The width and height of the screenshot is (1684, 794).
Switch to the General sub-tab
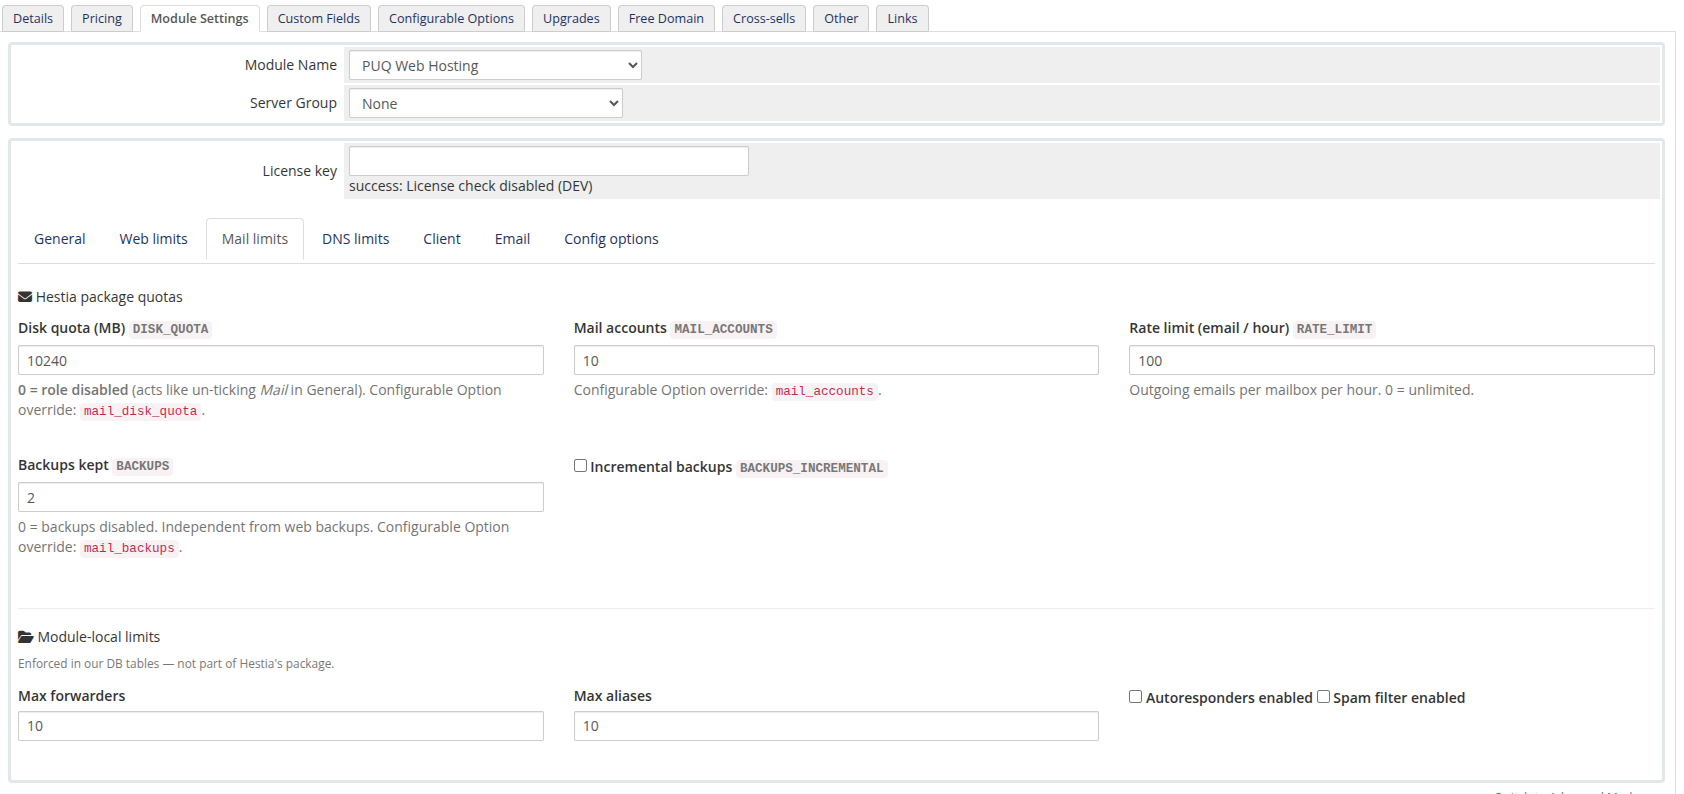(x=60, y=239)
